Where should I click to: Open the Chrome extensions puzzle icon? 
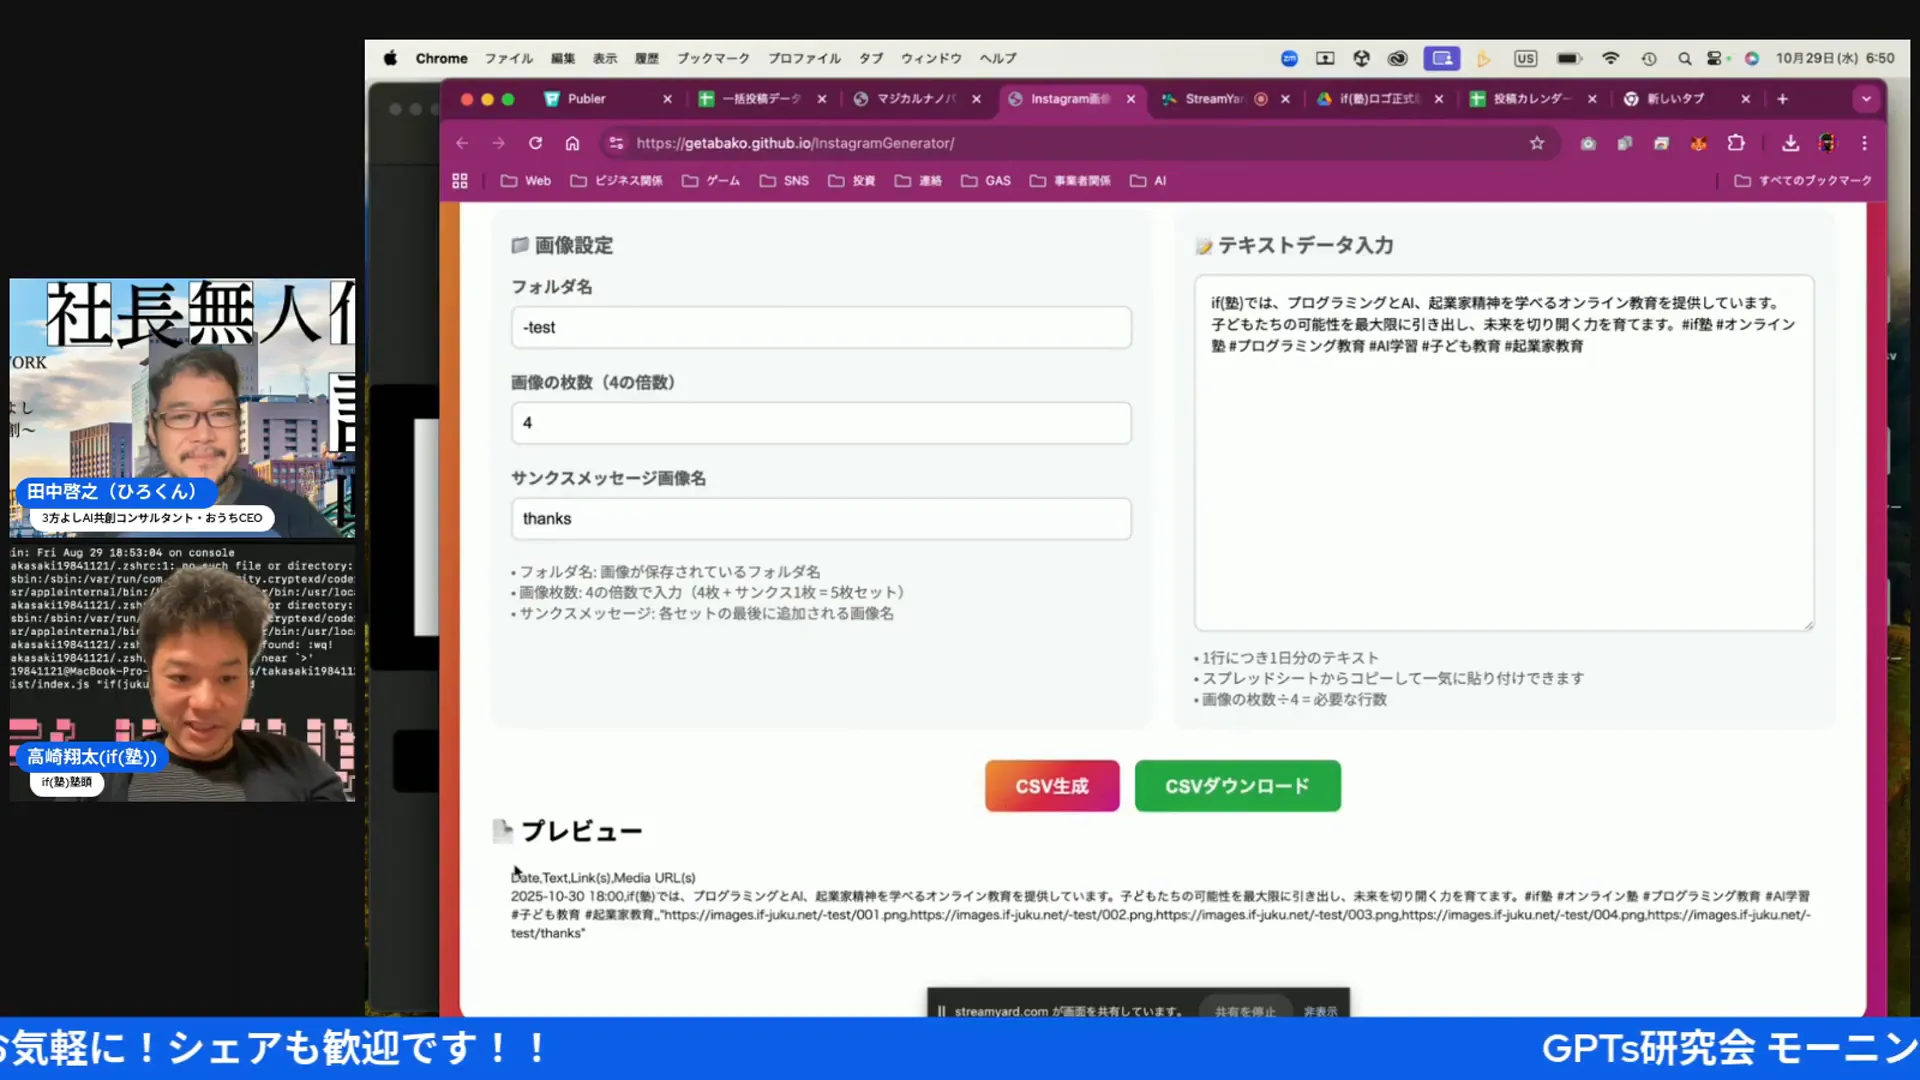tap(1736, 143)
